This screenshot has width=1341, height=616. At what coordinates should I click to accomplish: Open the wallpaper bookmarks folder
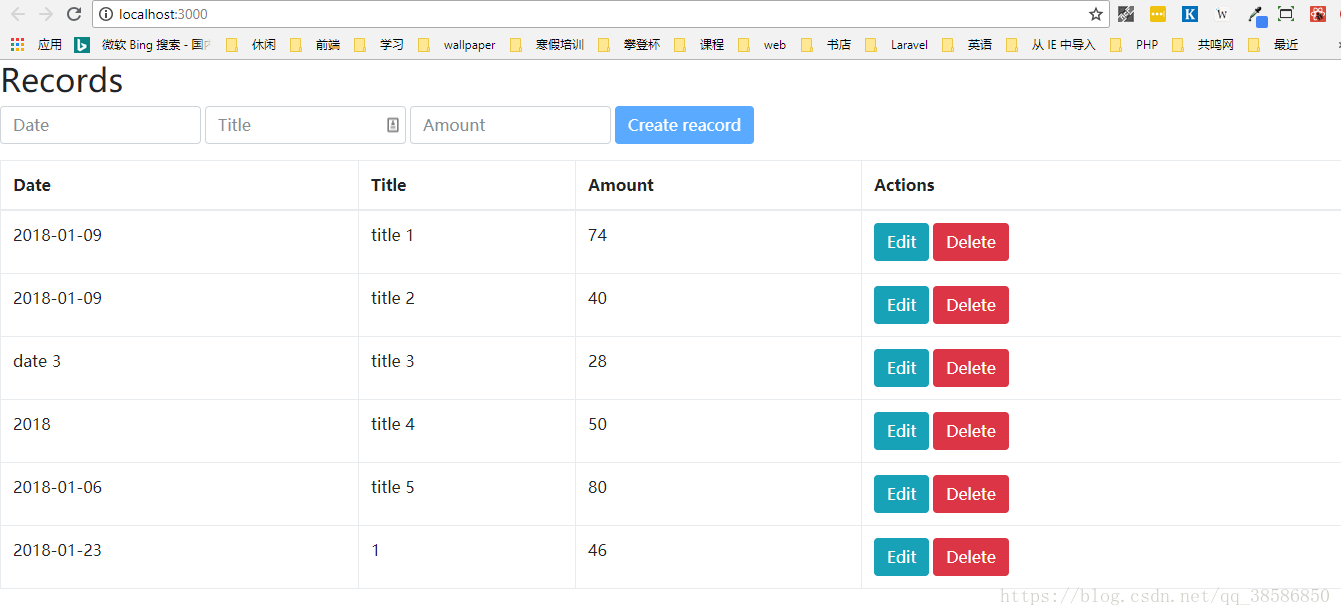point(458,45)
